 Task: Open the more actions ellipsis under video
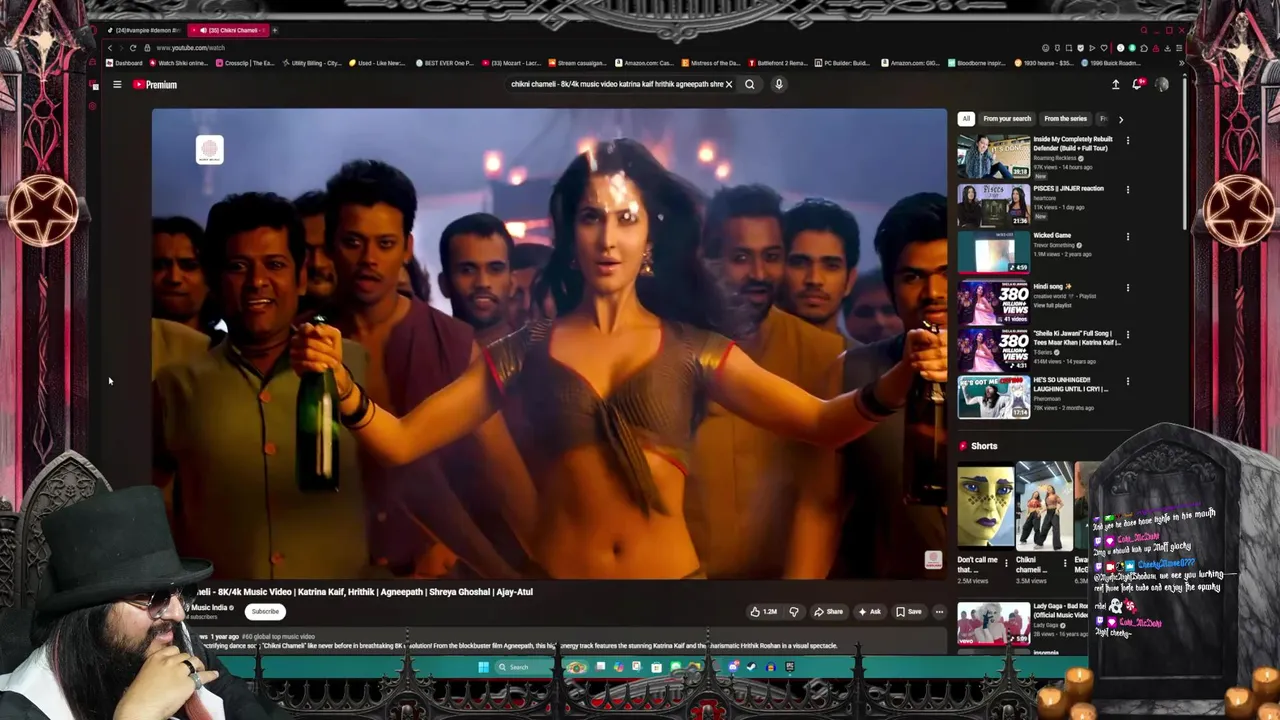point(939,612)
